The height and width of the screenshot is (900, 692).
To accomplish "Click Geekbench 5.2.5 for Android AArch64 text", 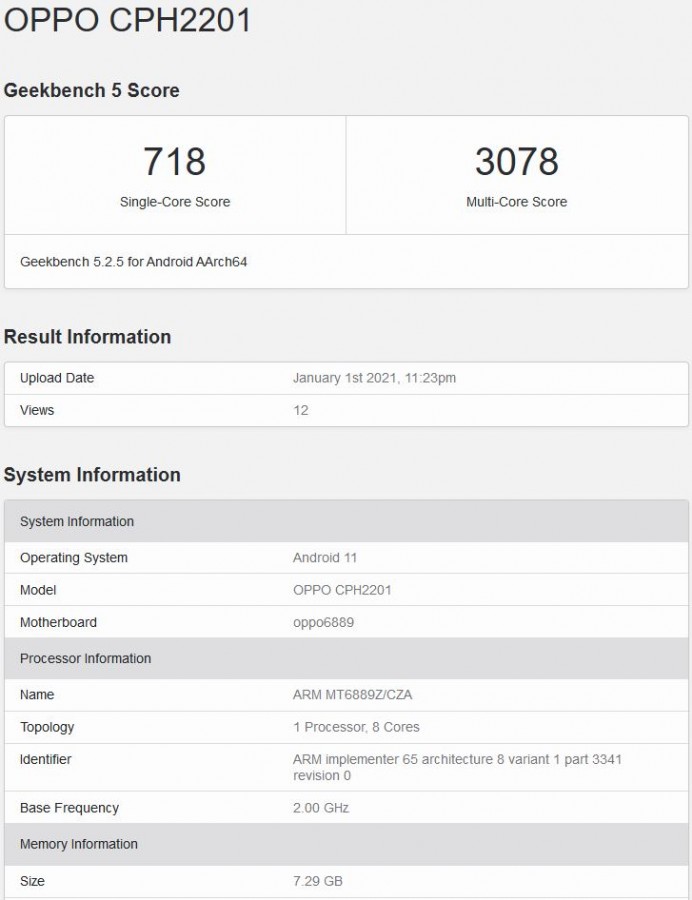I will [133, 262].
